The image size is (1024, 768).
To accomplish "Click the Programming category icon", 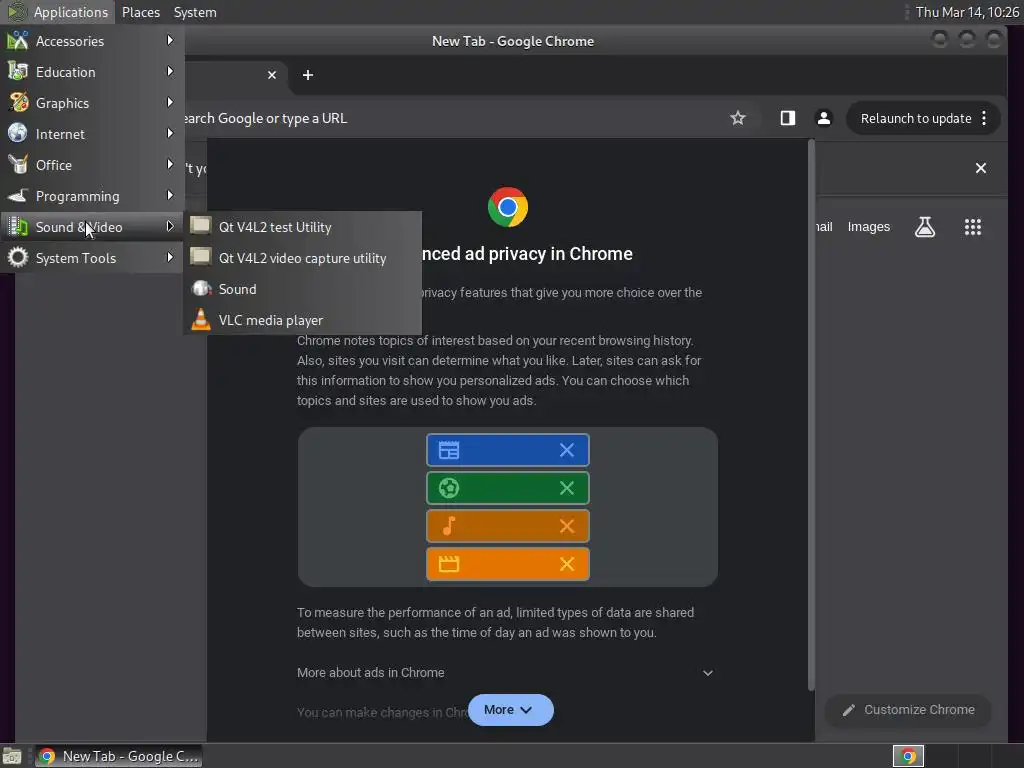I will [x=18, y=195].
